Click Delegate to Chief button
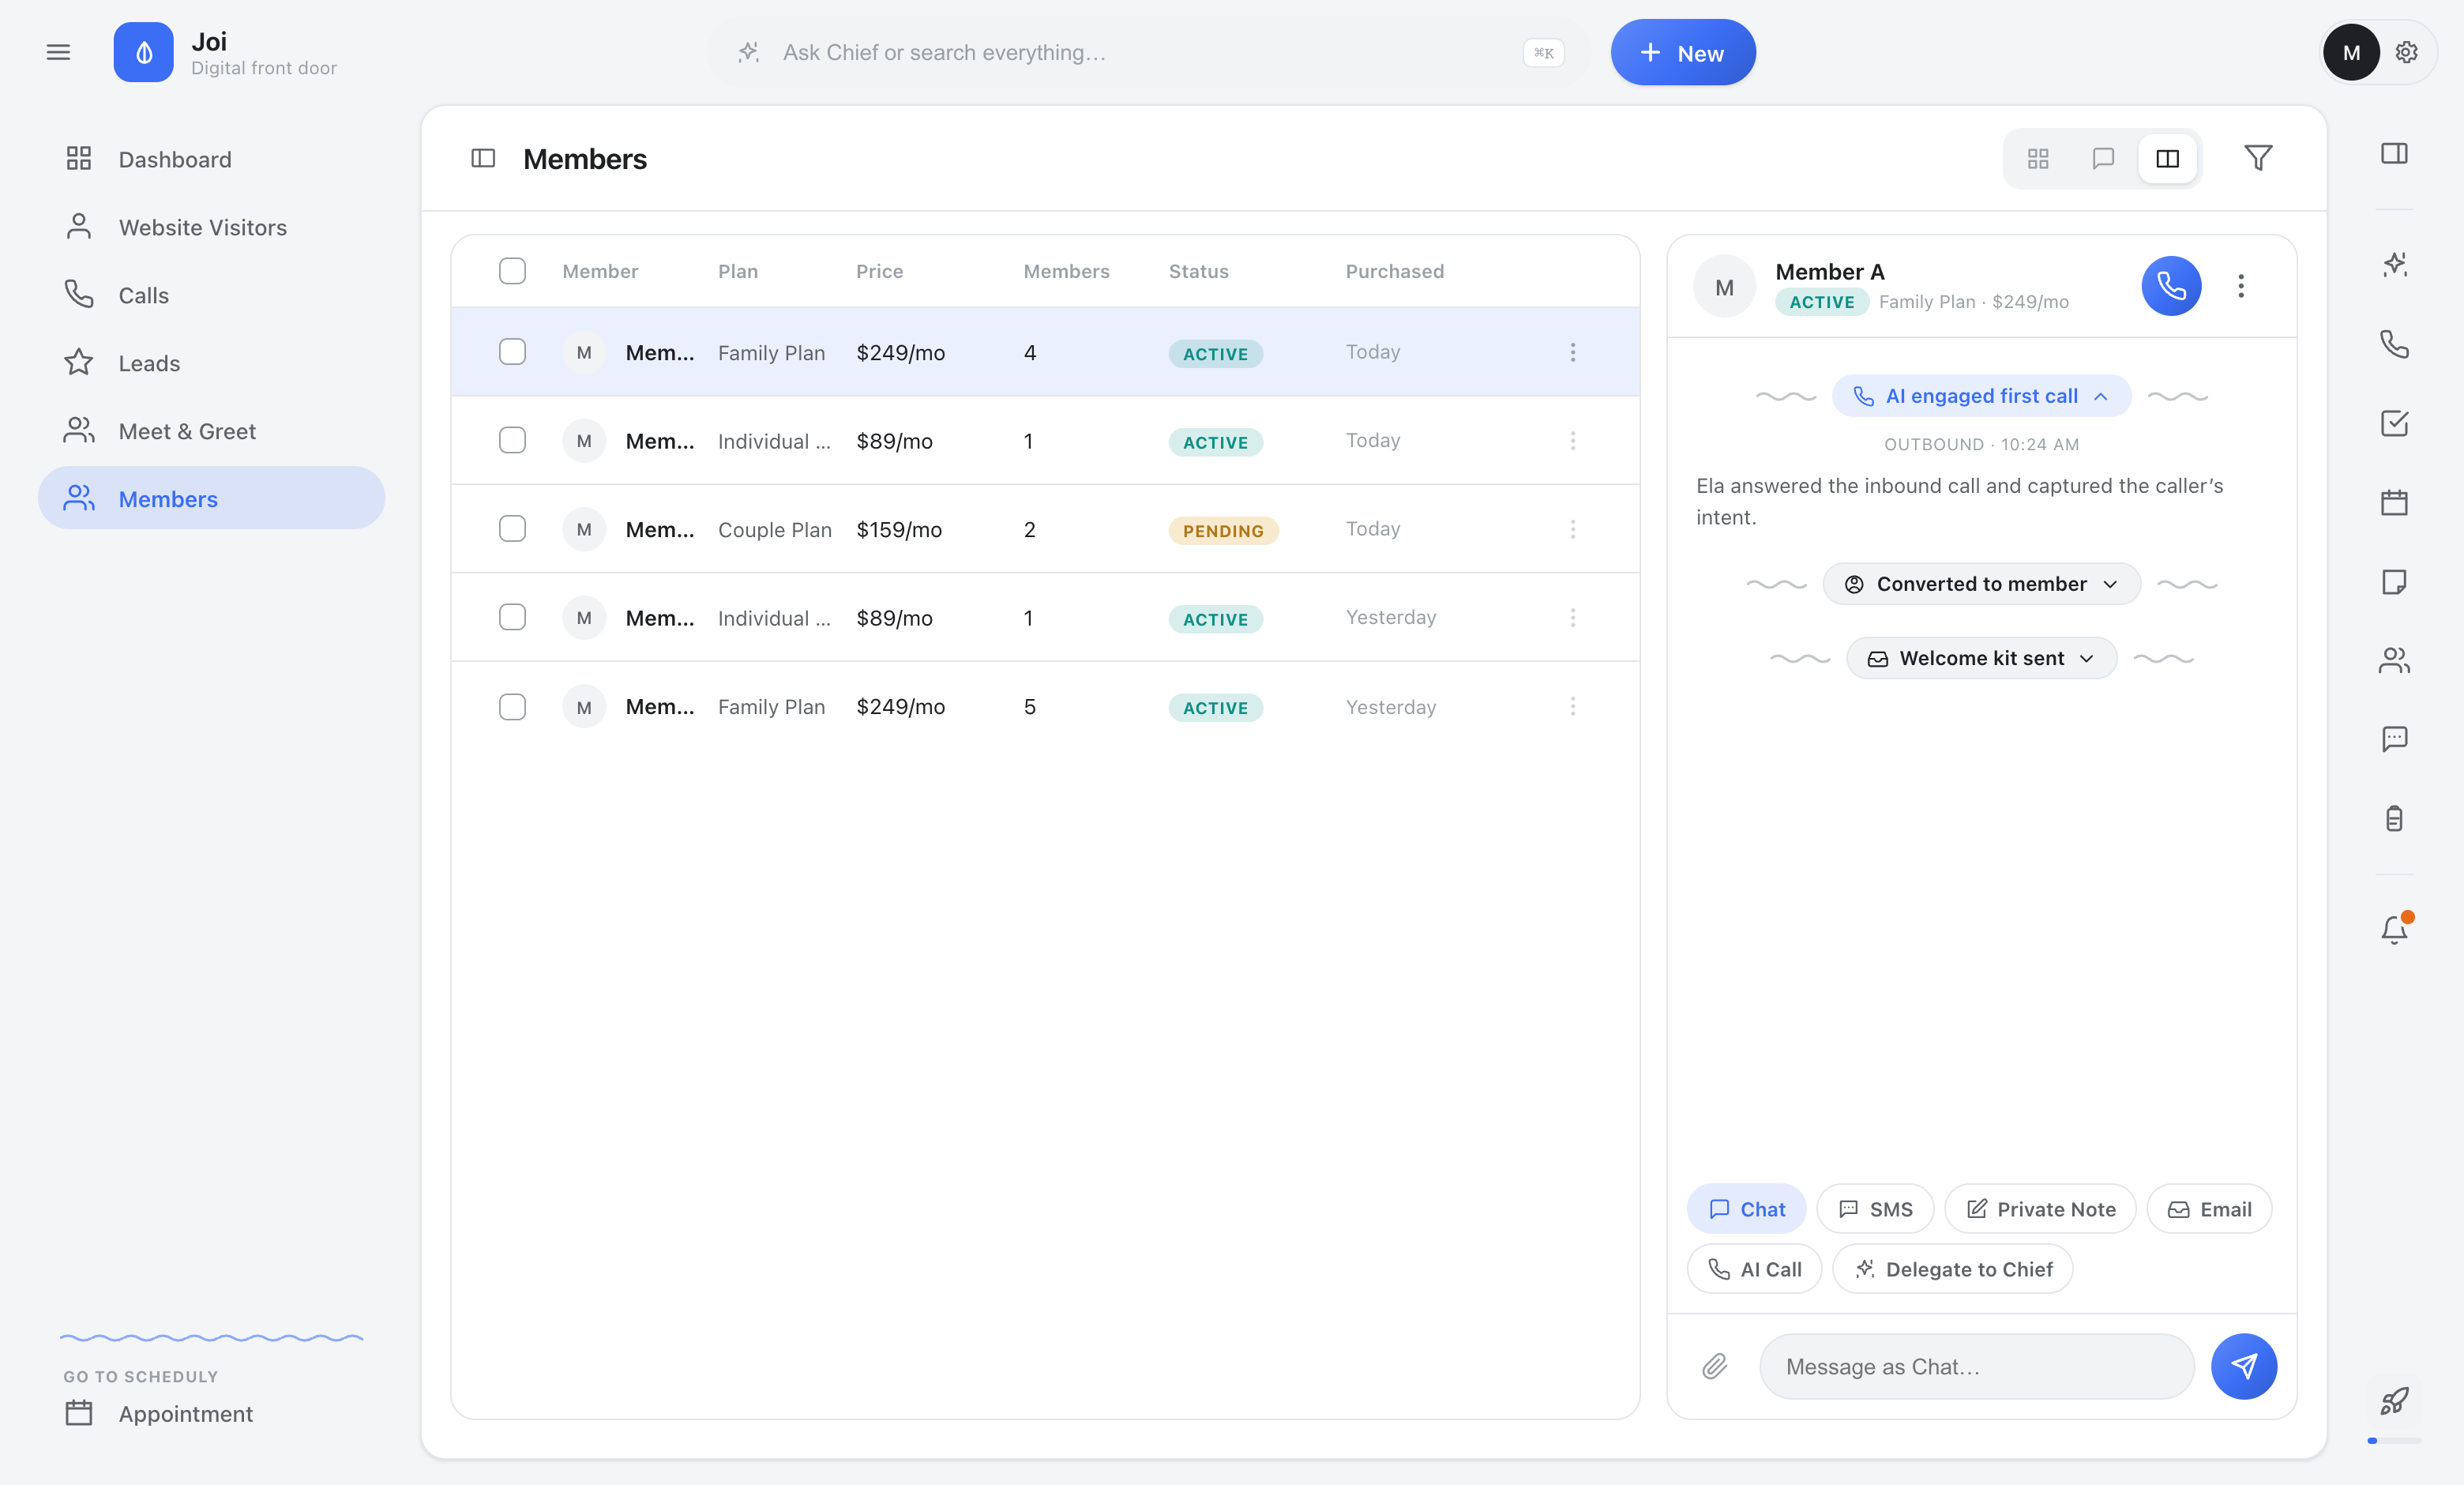 coord(1952,1269)
